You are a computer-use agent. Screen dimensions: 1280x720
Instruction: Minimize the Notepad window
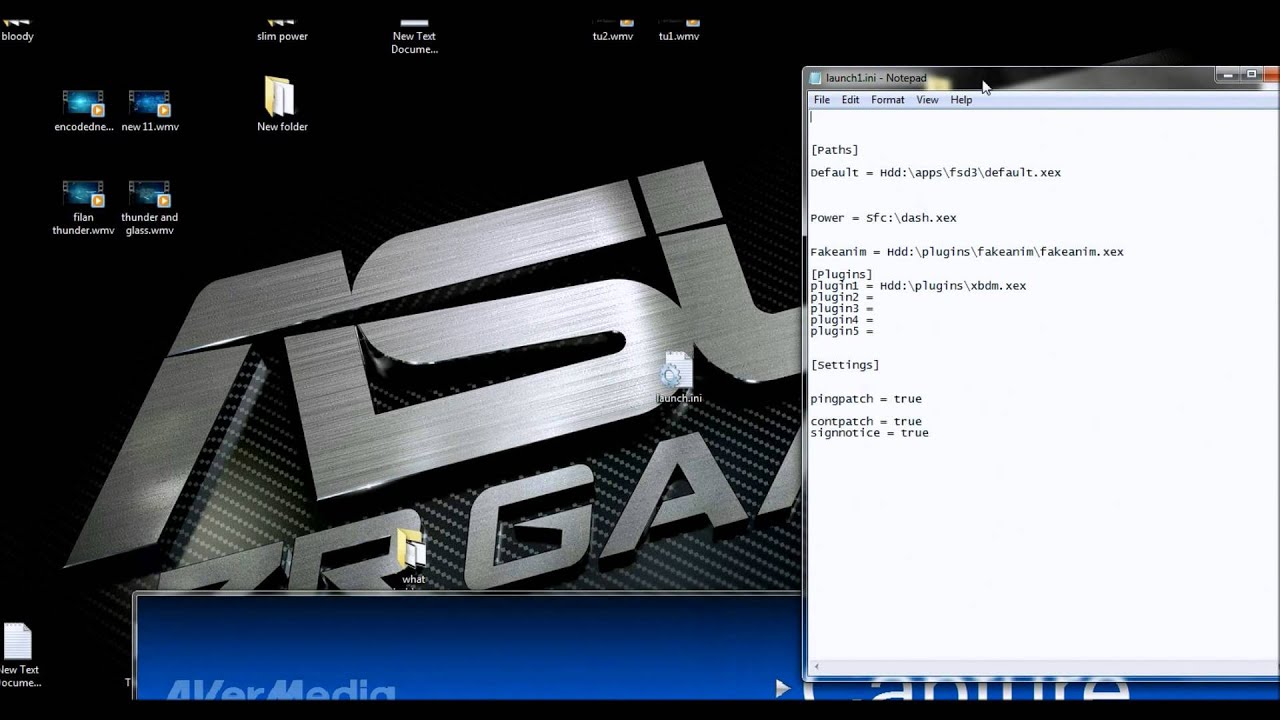[1229, 75]
